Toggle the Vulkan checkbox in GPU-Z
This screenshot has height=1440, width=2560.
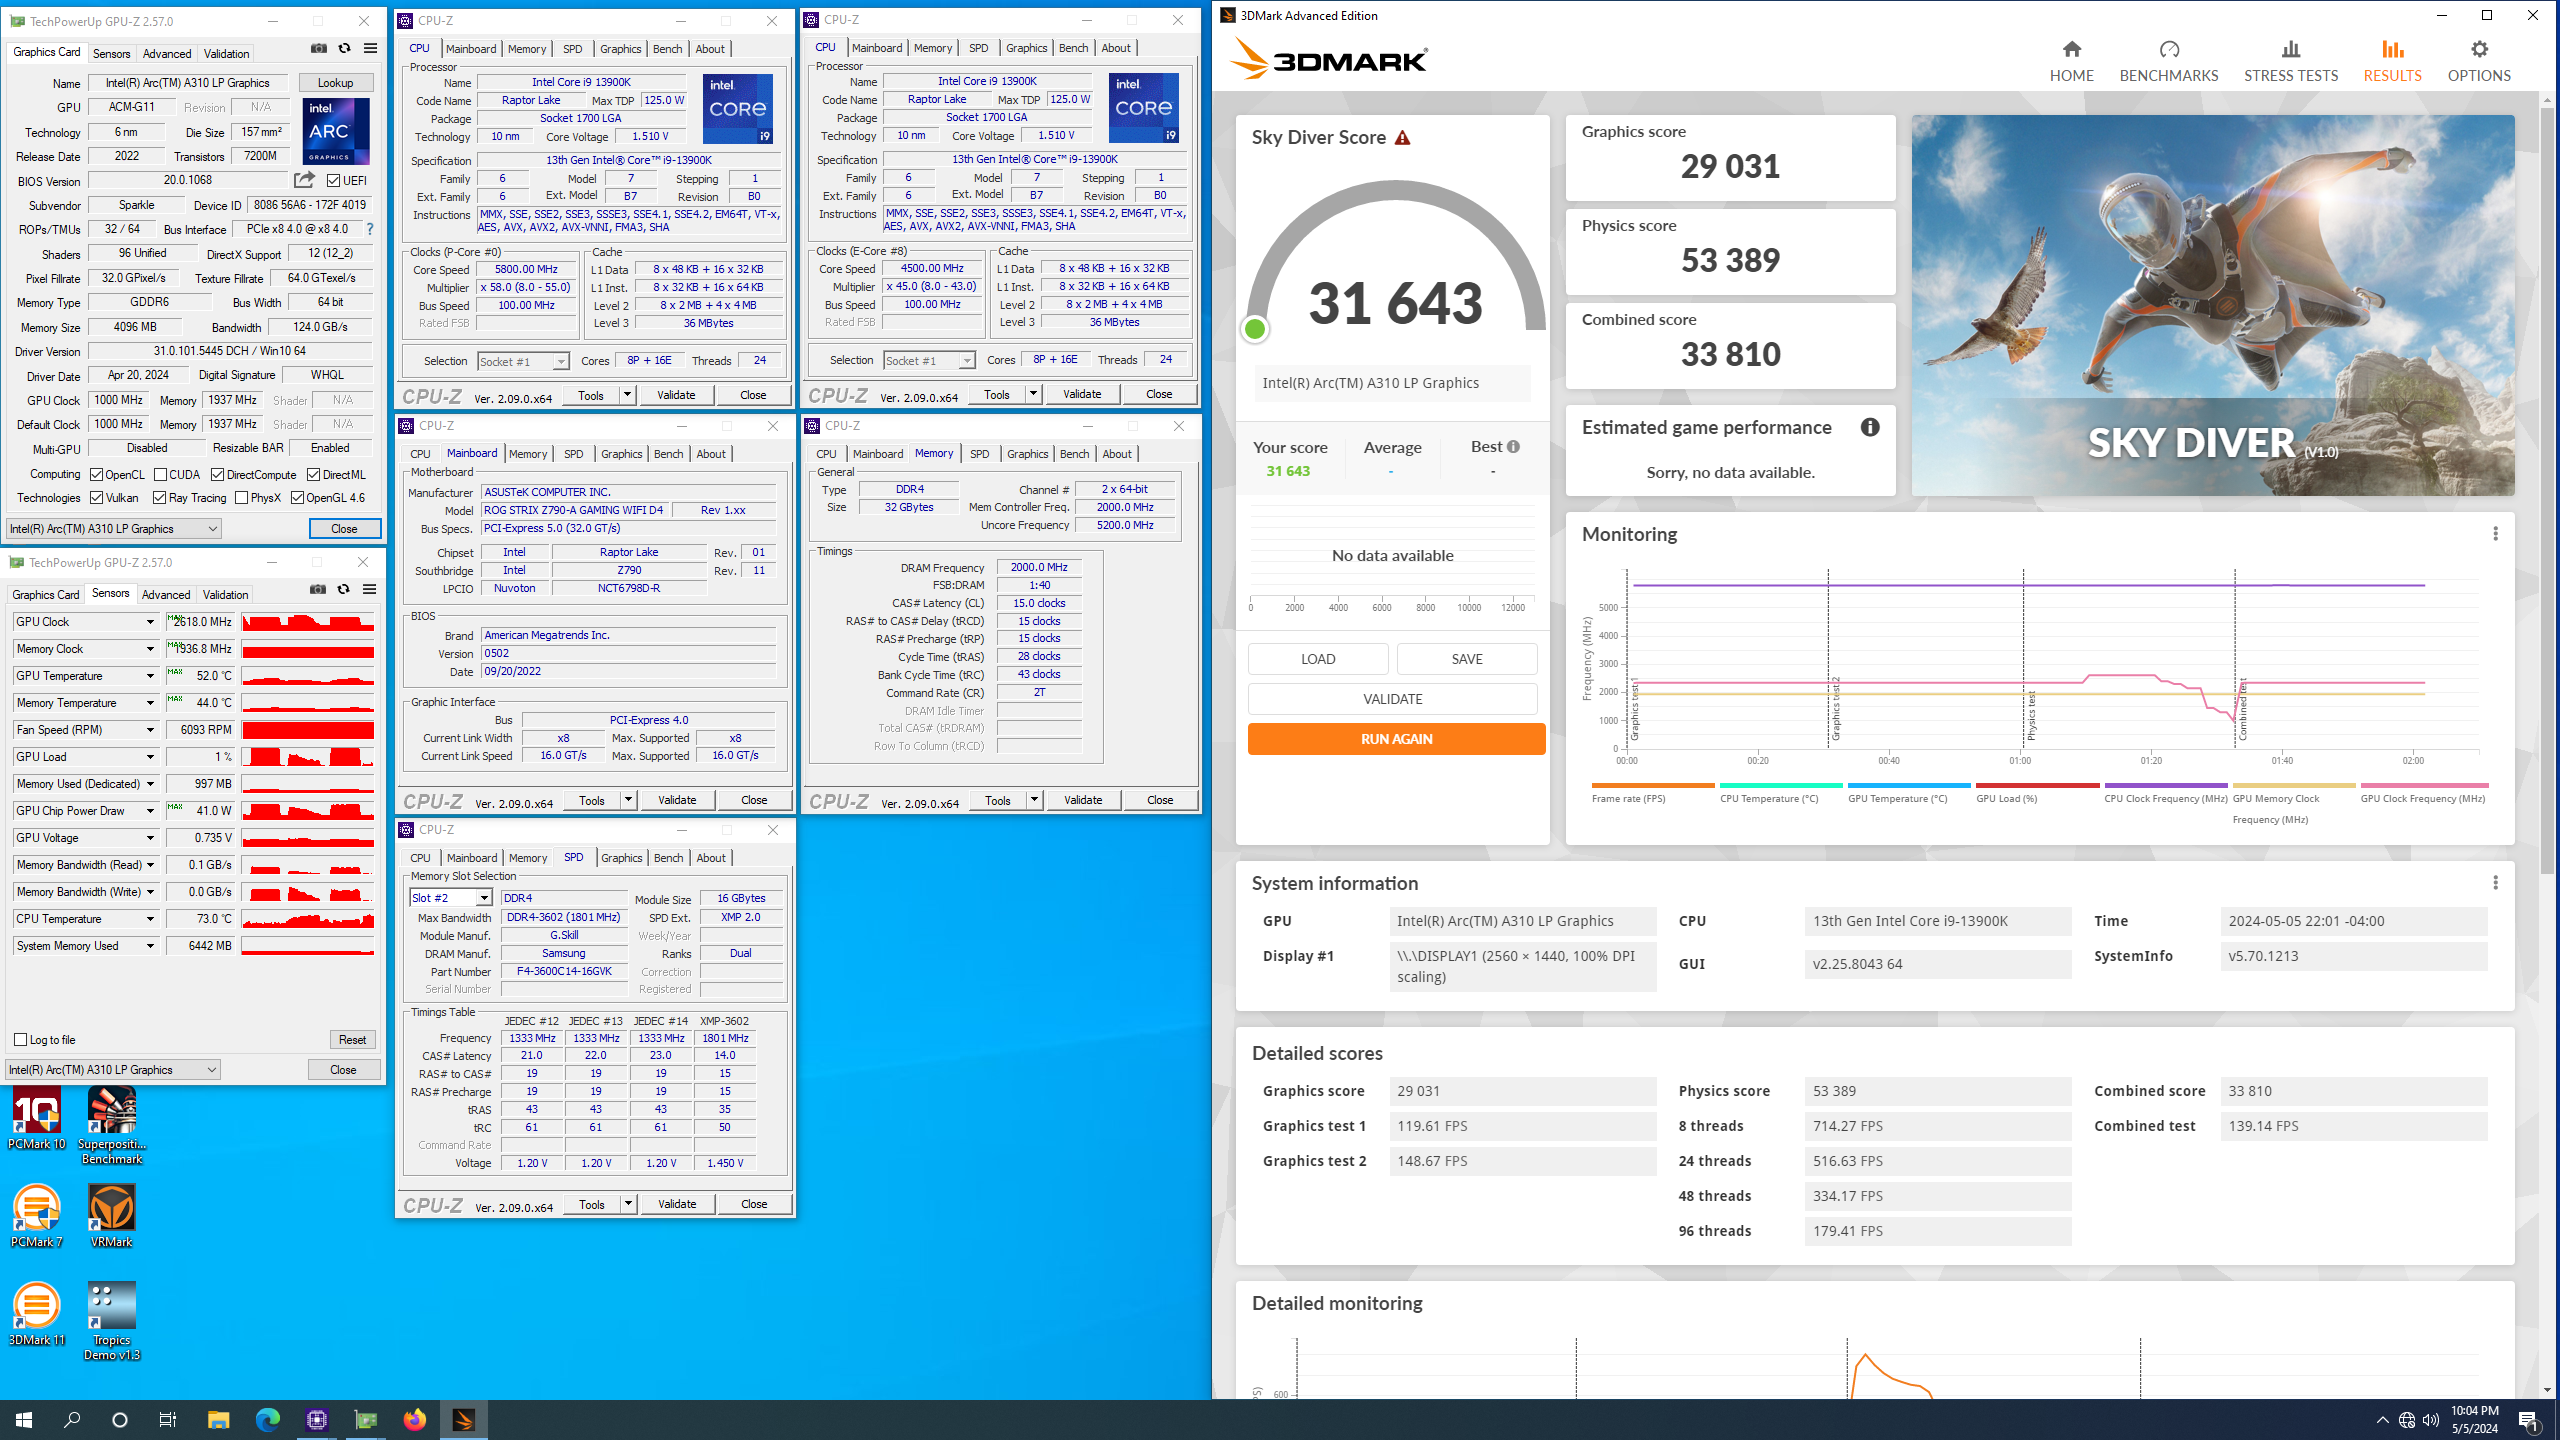click(97, 498)
